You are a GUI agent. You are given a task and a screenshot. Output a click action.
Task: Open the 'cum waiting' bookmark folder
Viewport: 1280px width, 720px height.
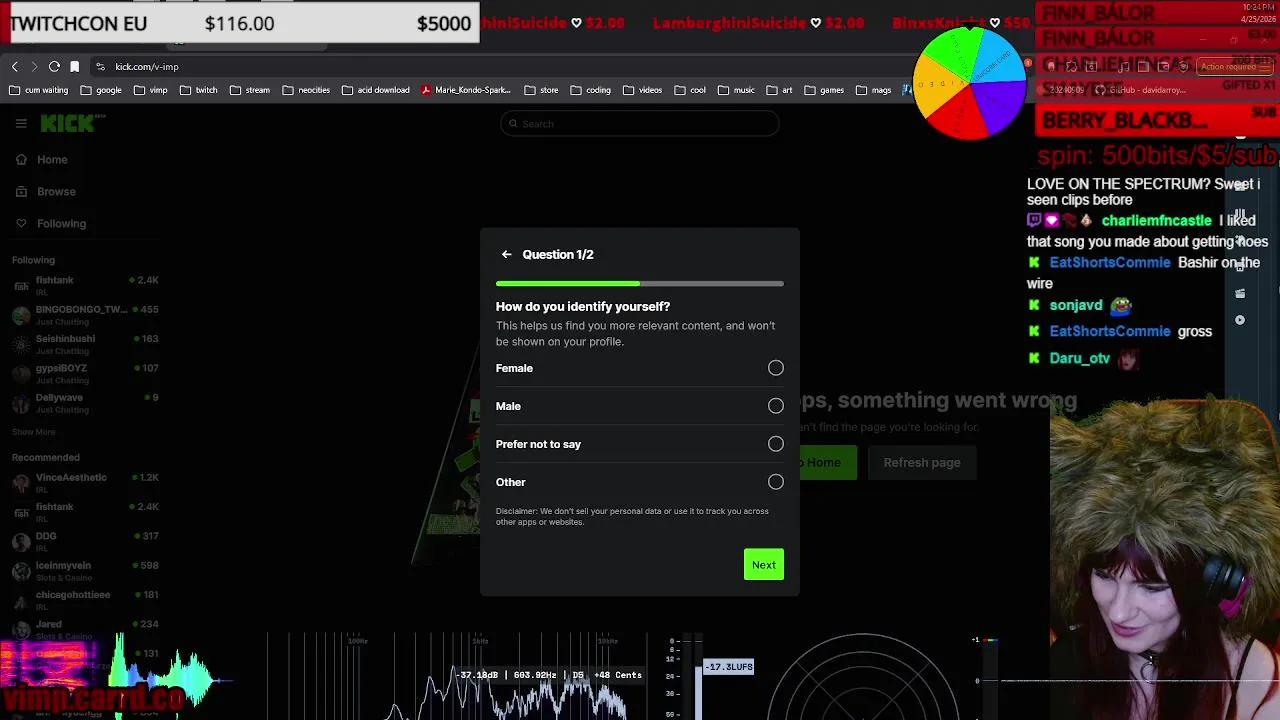pyautogui.click(x=38, y=90)
